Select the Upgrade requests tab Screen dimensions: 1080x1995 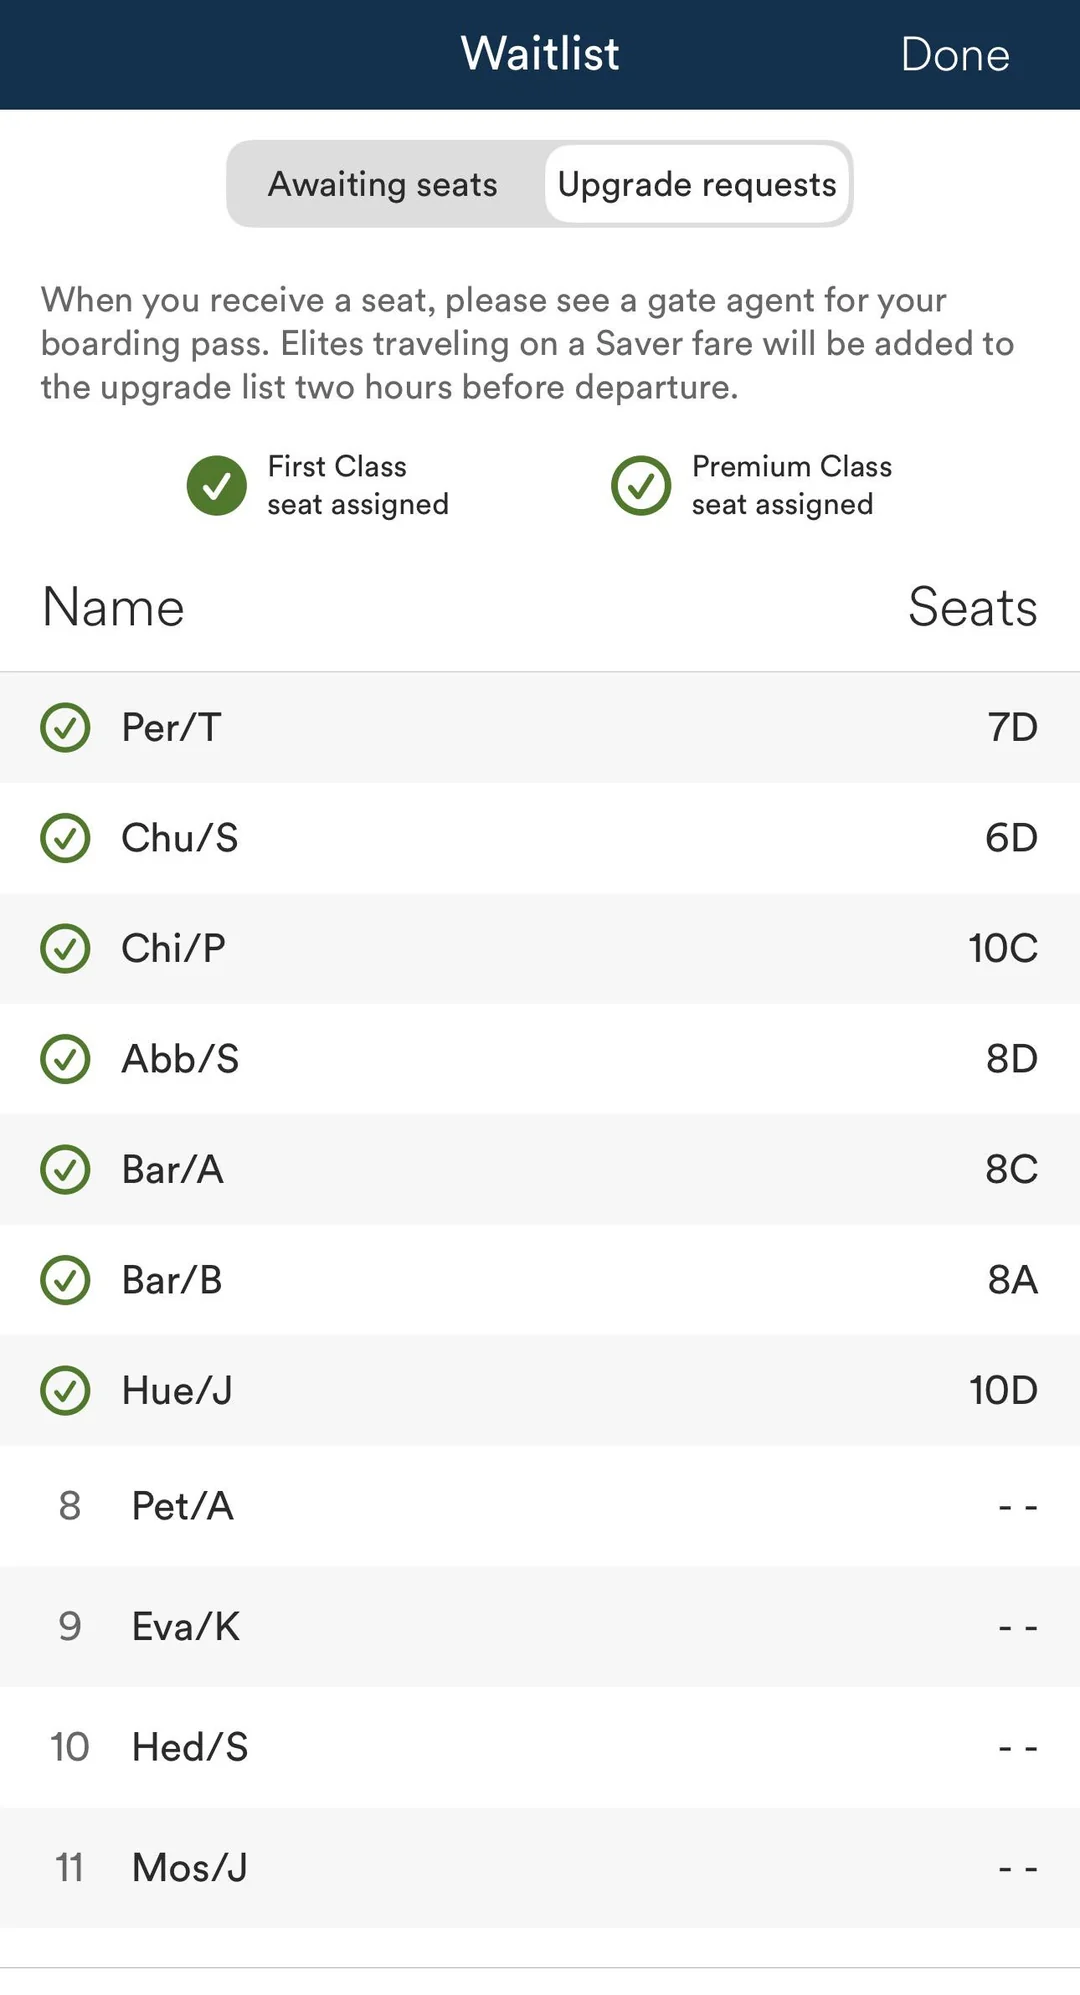[697, 185]
